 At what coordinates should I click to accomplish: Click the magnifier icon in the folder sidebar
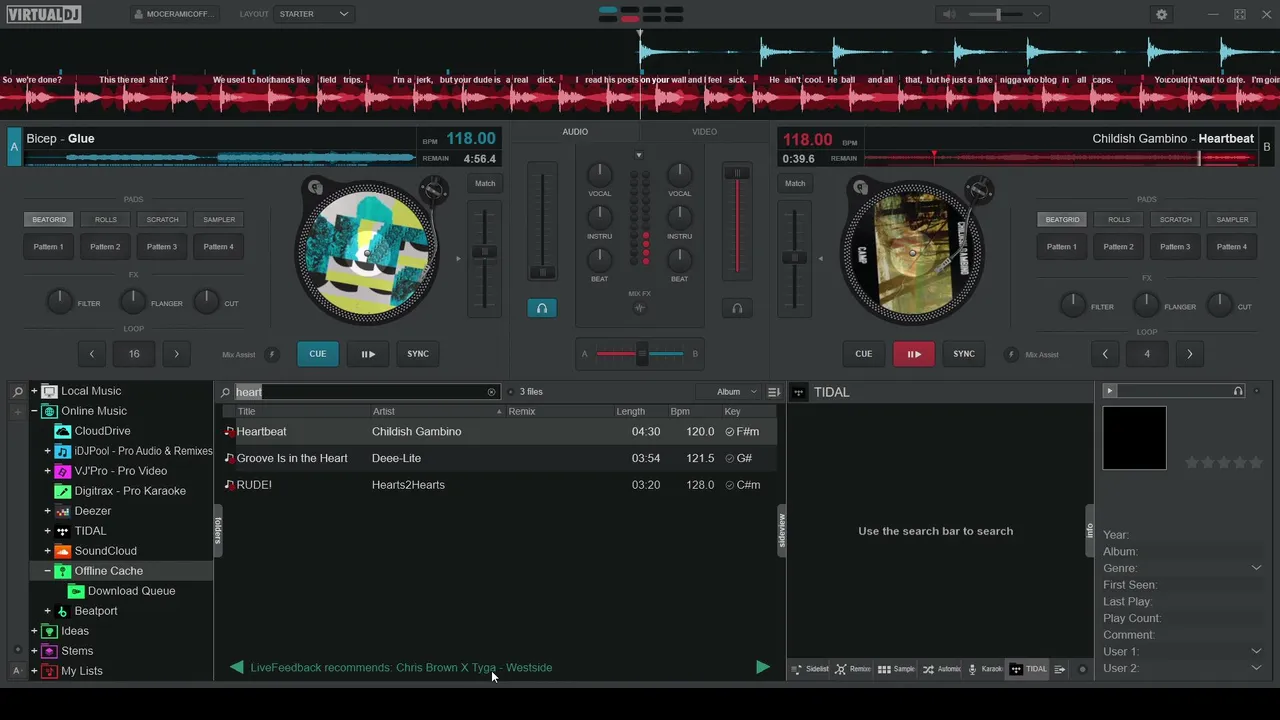click(x=17, y=391)
